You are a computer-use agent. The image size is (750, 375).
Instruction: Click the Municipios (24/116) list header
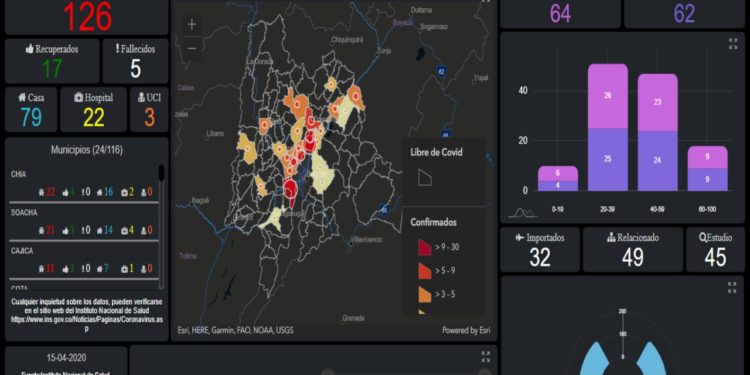(87, 150)
